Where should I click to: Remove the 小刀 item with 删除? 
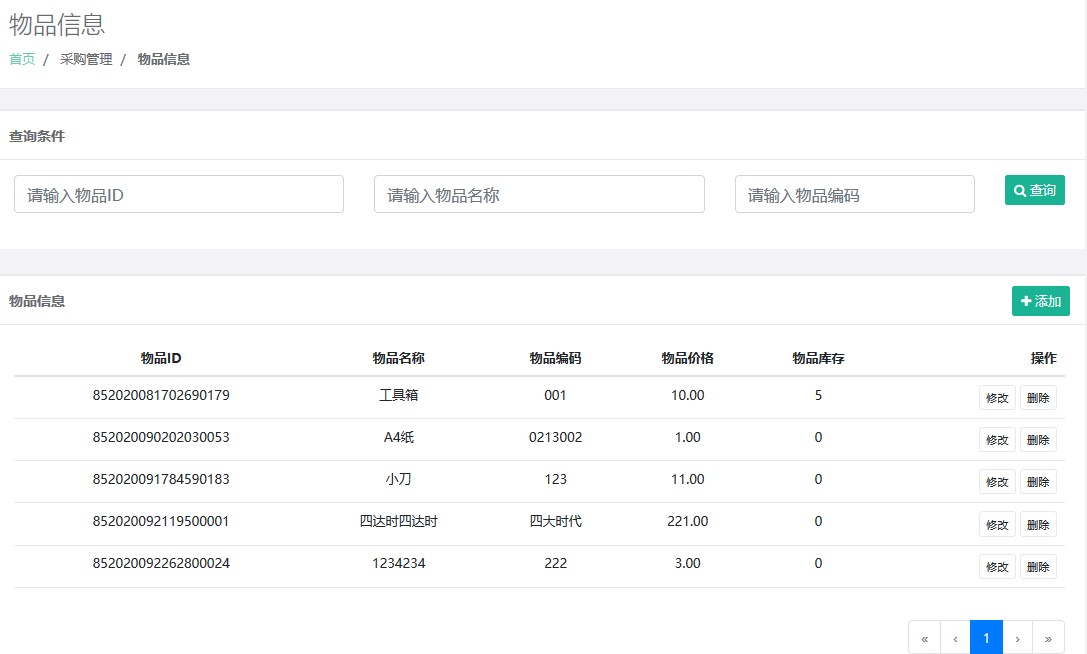[1038, 482]
